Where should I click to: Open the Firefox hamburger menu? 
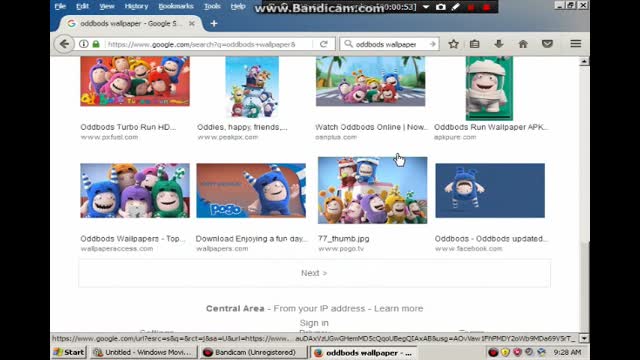576,44
